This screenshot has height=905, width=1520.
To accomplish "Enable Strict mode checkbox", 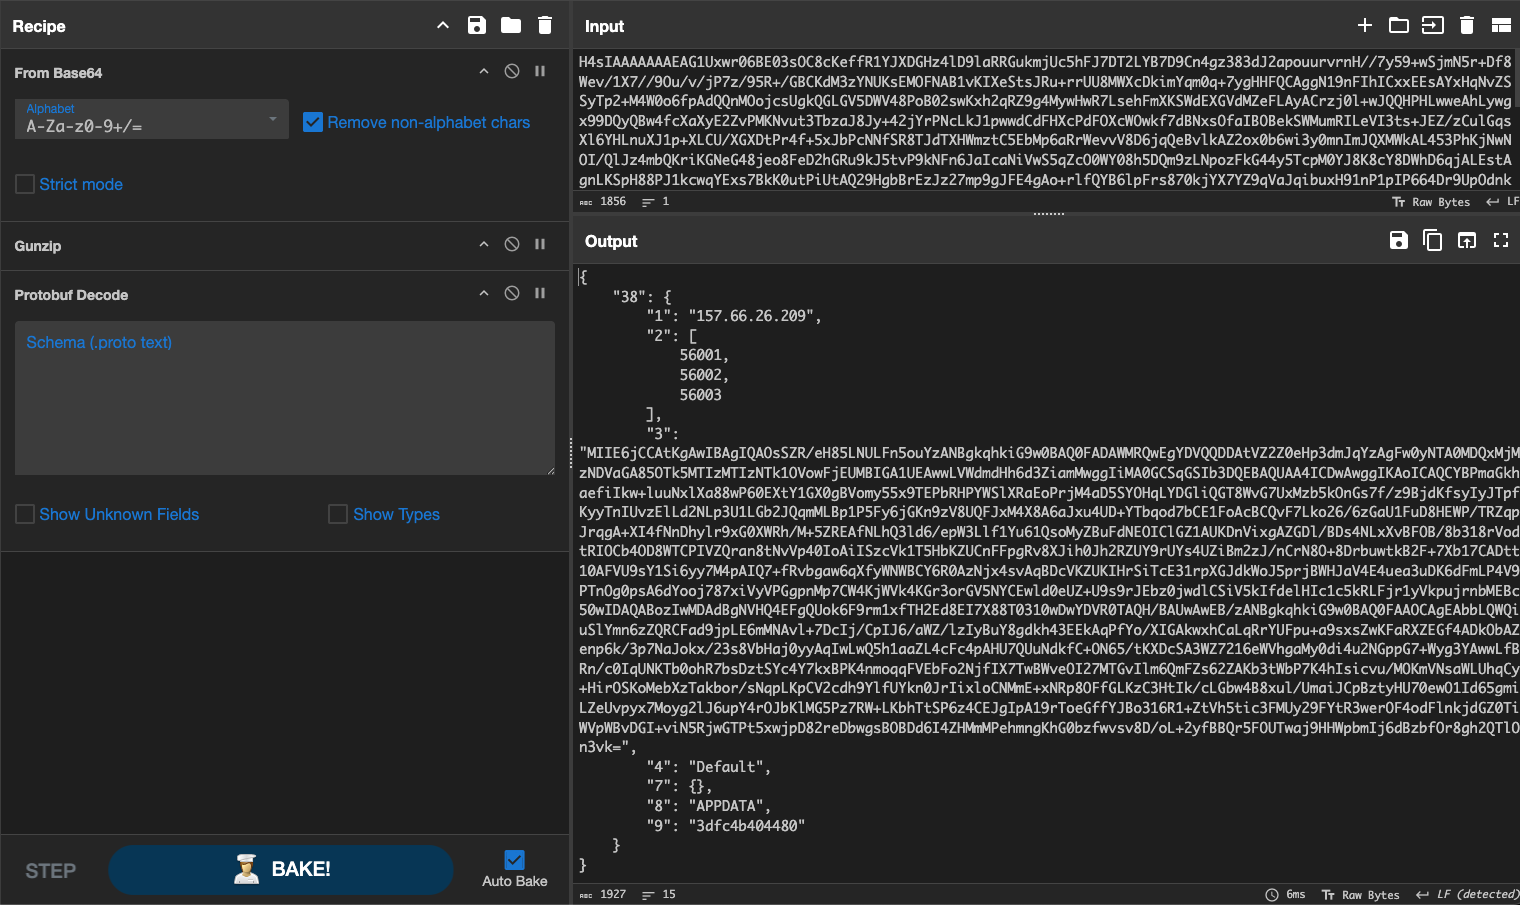I will click(x=25, y=184).
